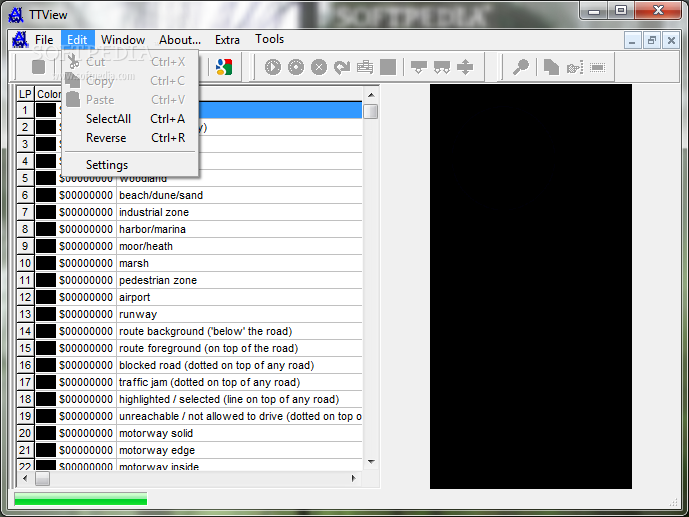Click the disabled Paste menu entry
This screenshot has height=517, width=689.
tap(130, 100)
